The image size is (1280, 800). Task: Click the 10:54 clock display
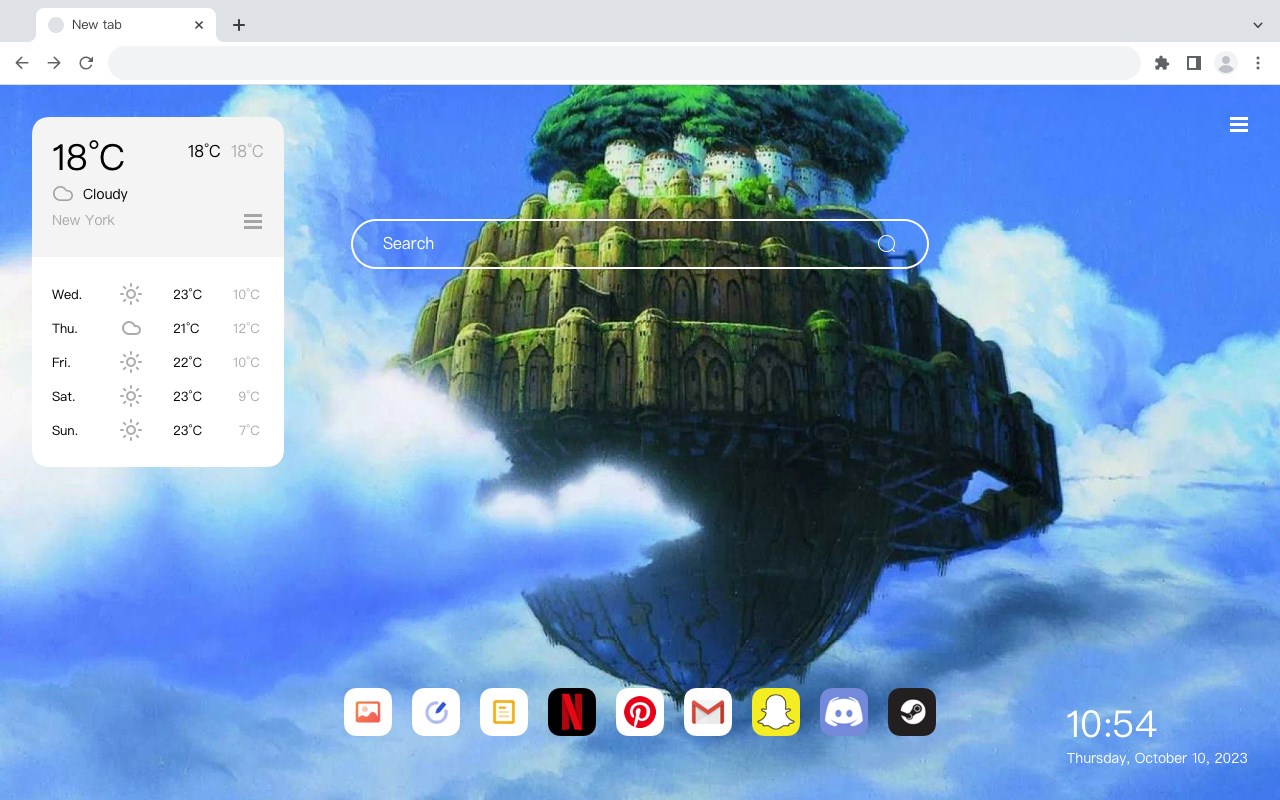[1111, 724]
